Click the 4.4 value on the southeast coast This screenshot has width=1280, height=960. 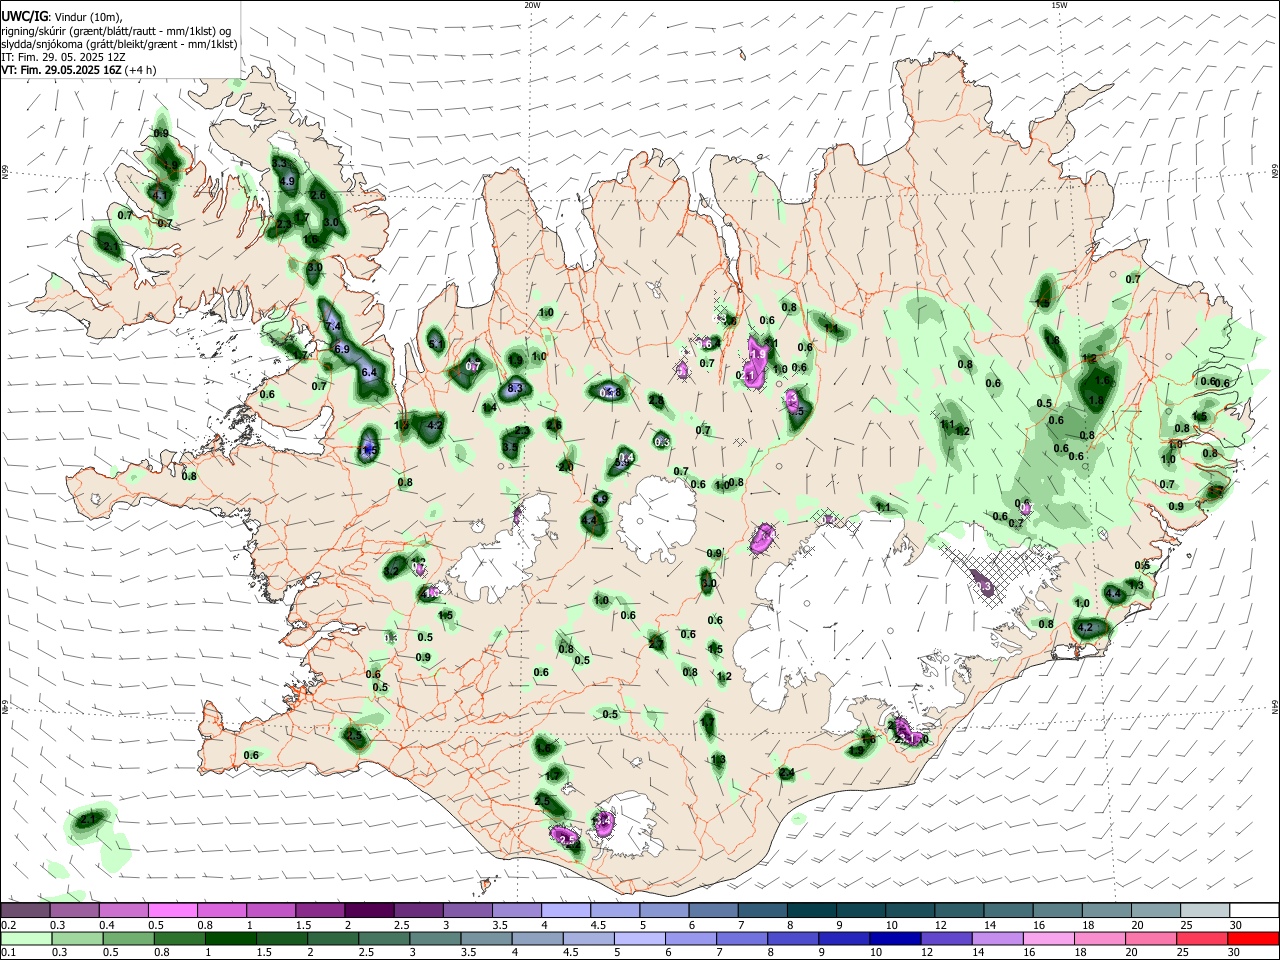click(x=1114, y=593)
